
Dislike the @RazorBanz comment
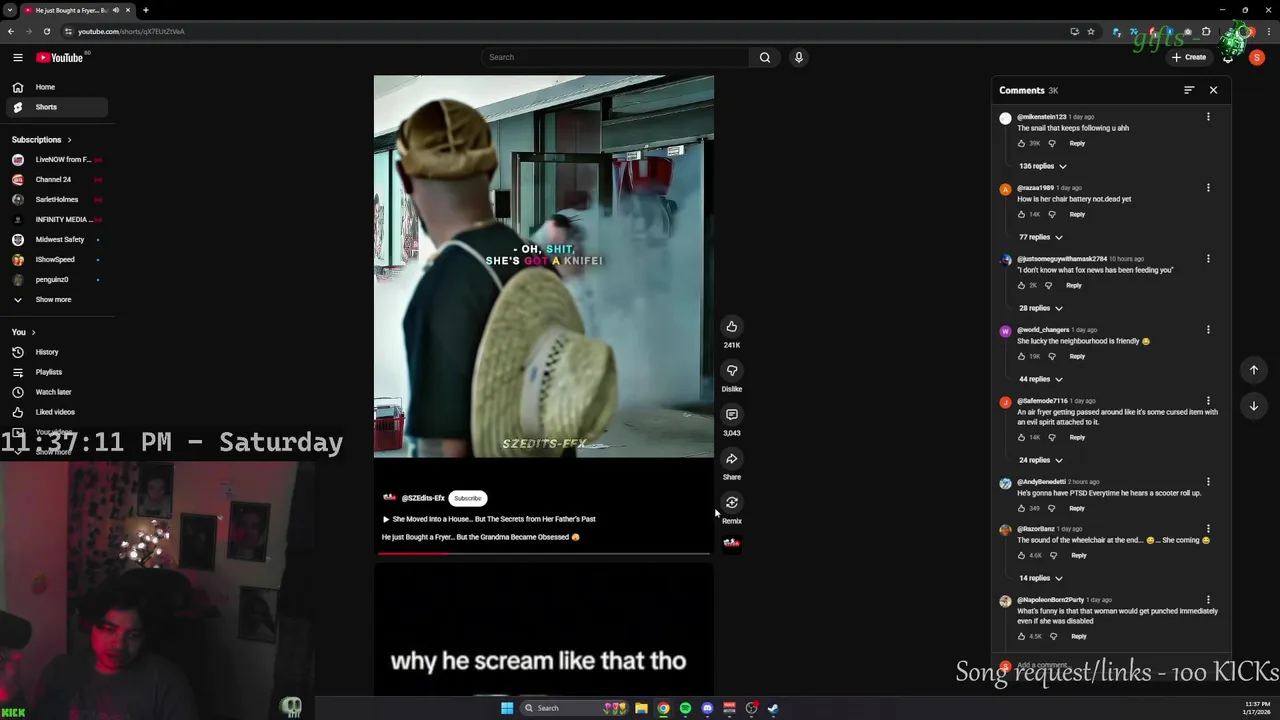1053,555
